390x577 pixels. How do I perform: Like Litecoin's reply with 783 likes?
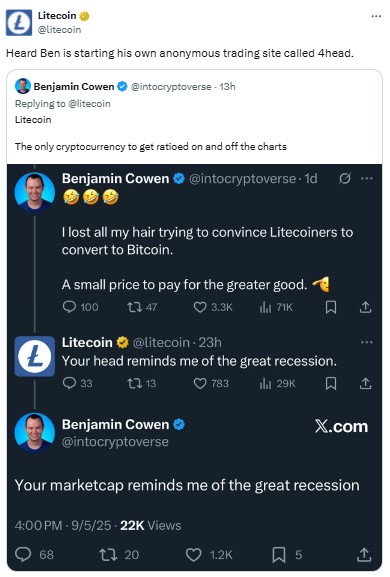click(x=200, y=383)
